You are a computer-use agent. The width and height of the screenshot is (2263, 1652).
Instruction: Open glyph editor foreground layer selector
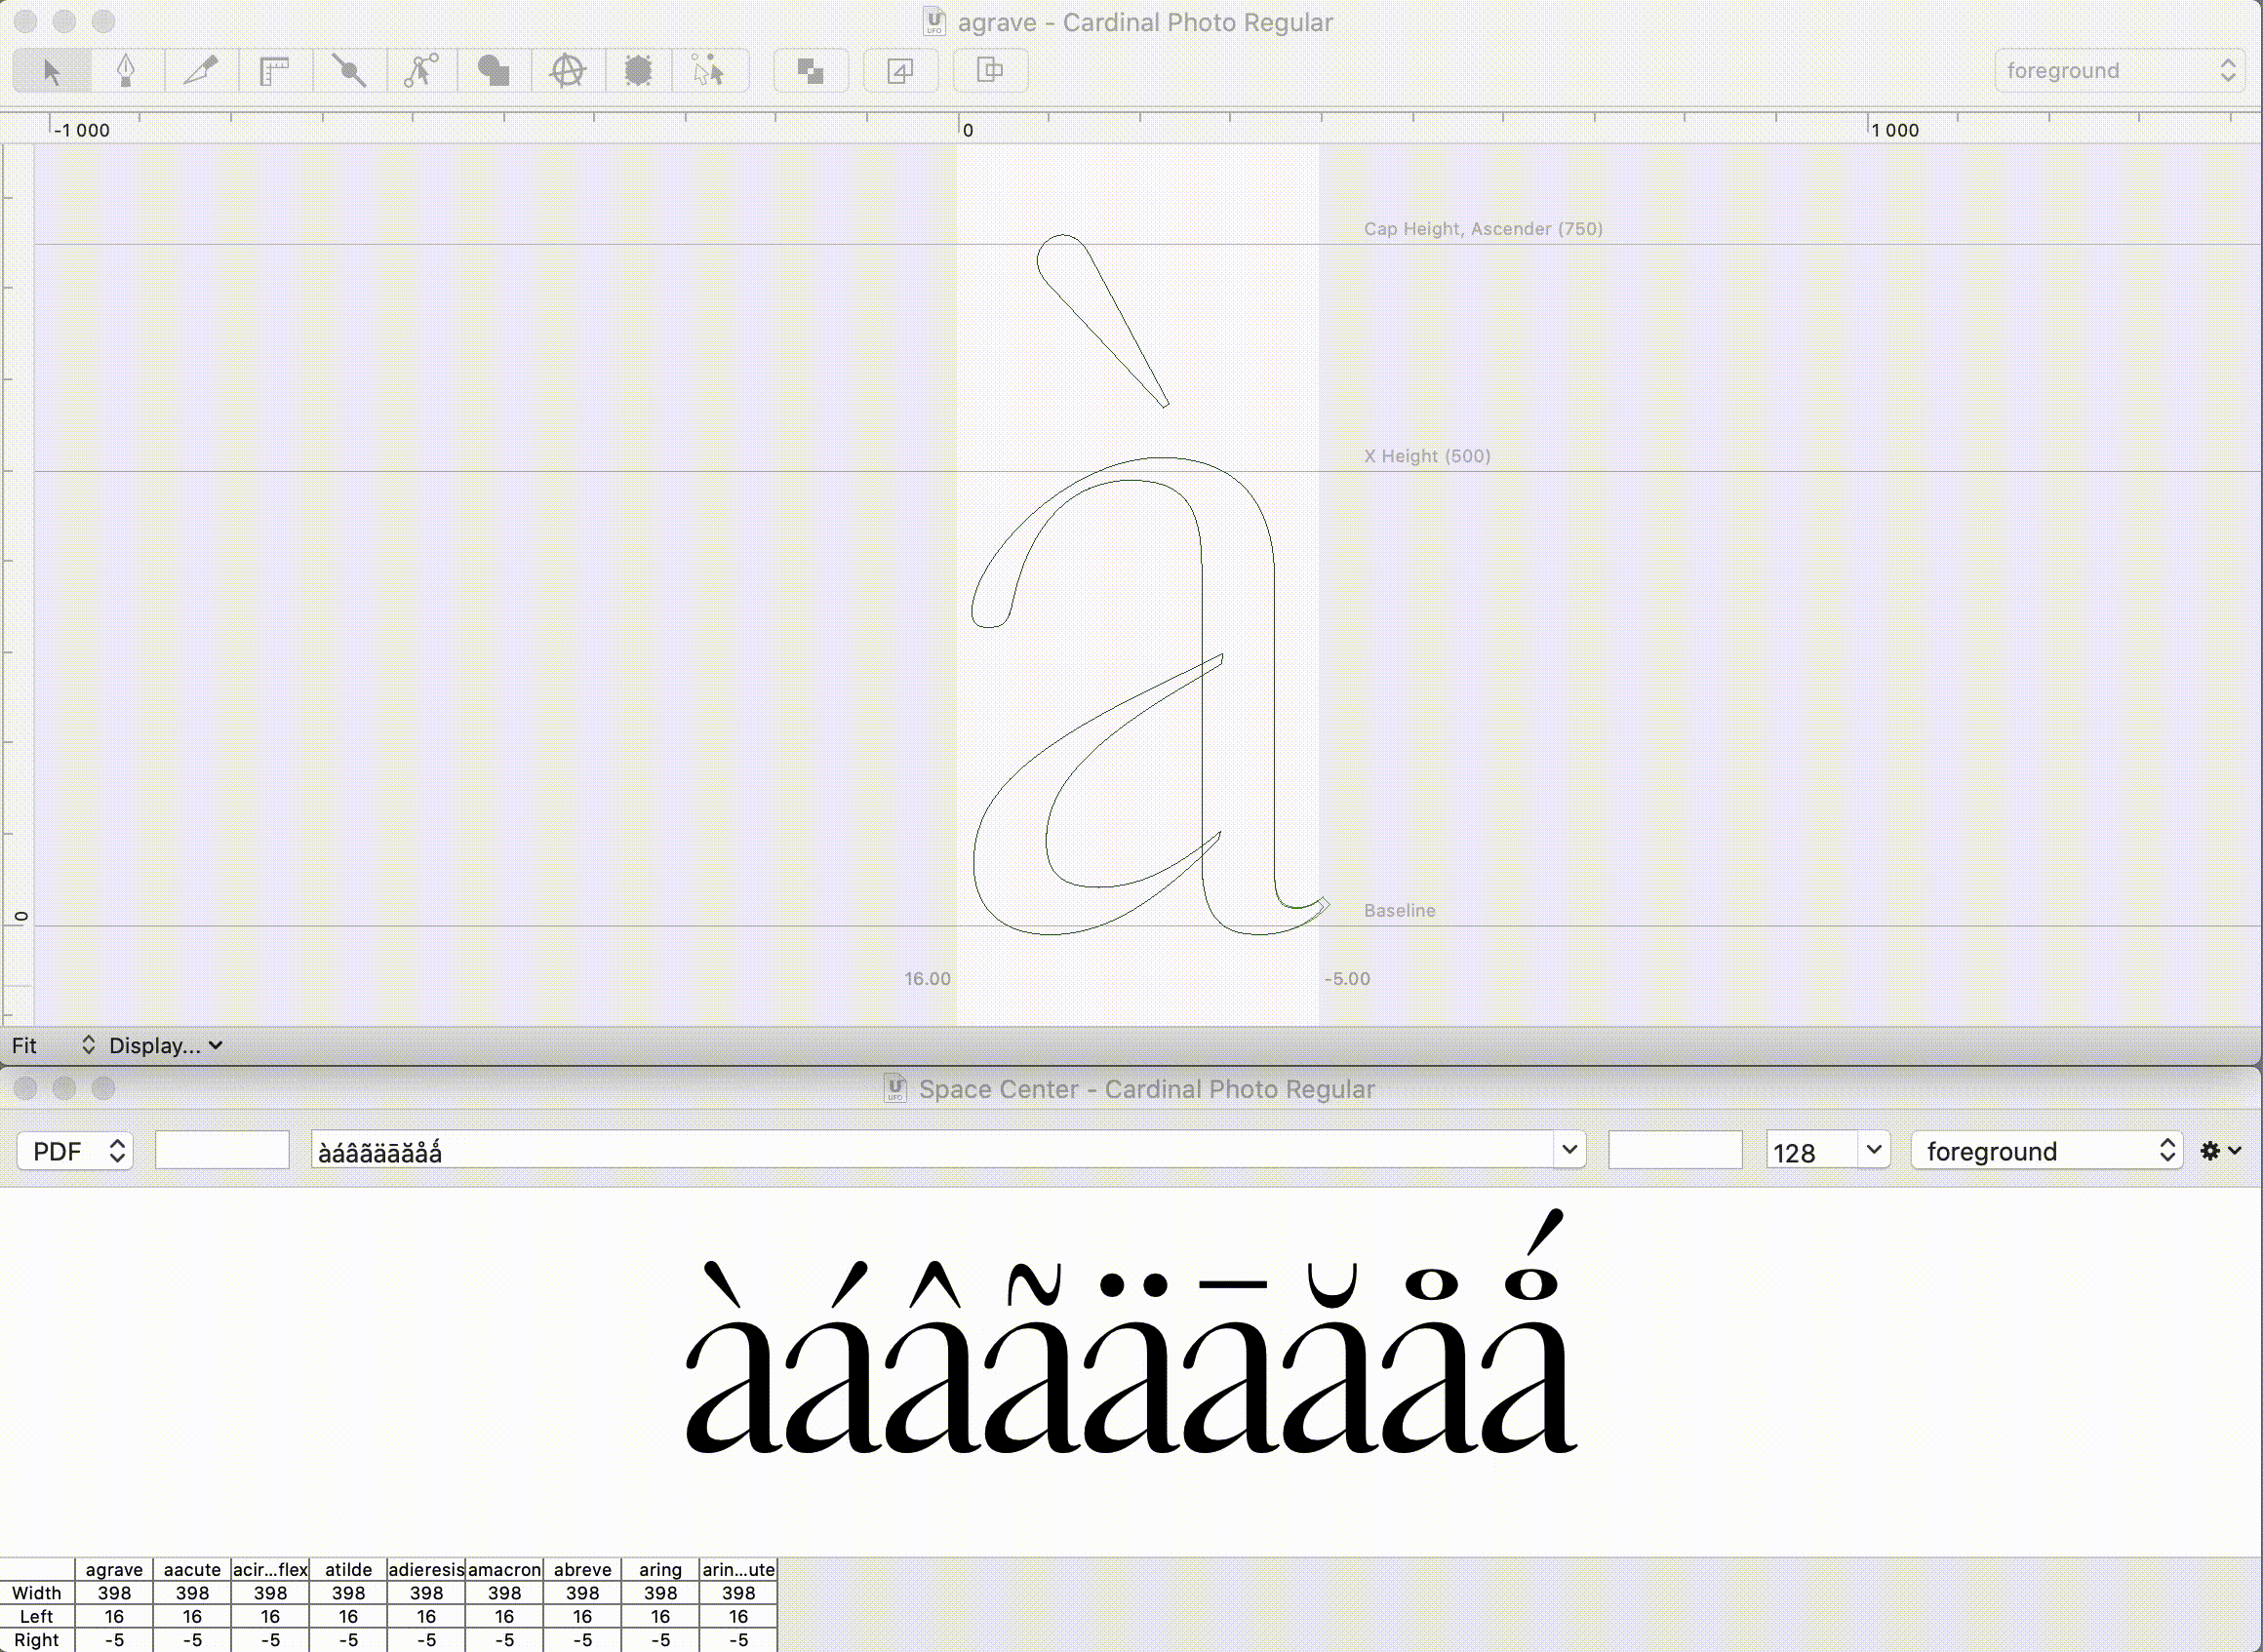[2120, 71]
